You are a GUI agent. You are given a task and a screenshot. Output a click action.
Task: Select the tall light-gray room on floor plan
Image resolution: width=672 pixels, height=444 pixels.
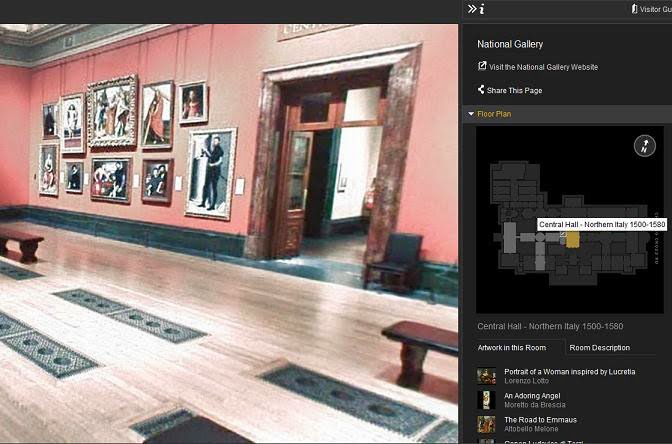coord(510,237)
